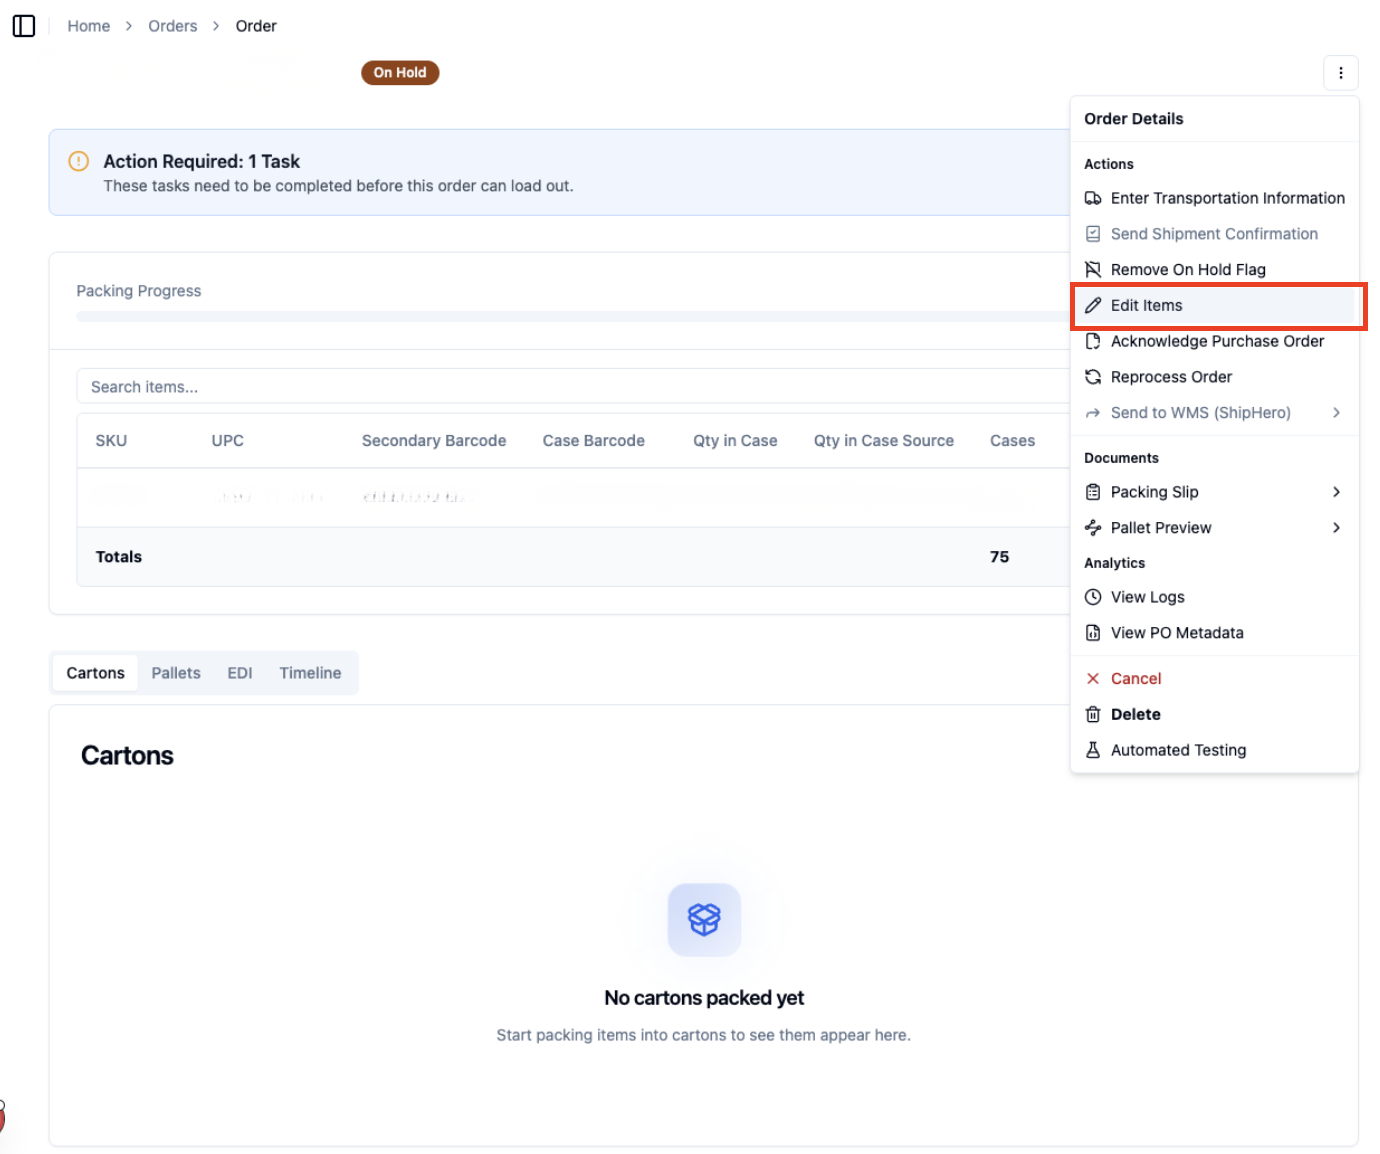Choose Reprocess Order
Viewport: 1380px width, 1154px height.
[1214, 377]
